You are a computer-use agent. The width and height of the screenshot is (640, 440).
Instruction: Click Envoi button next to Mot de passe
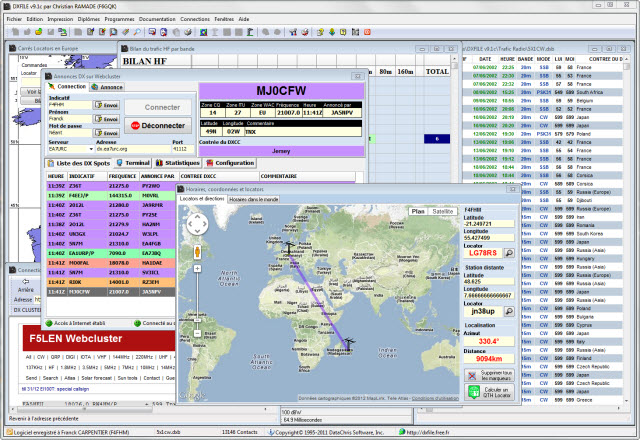click(107, 133)
